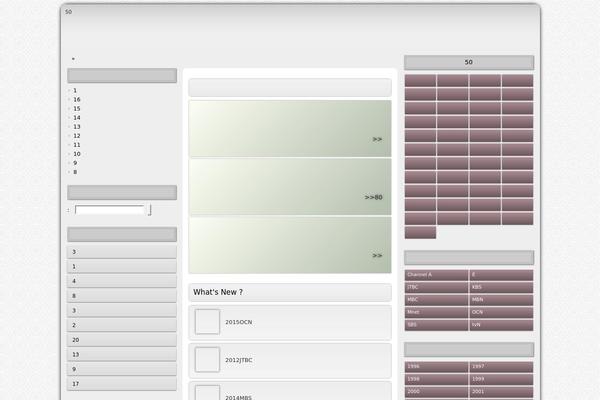Filter by the JTBC network button

click(436, 287)
